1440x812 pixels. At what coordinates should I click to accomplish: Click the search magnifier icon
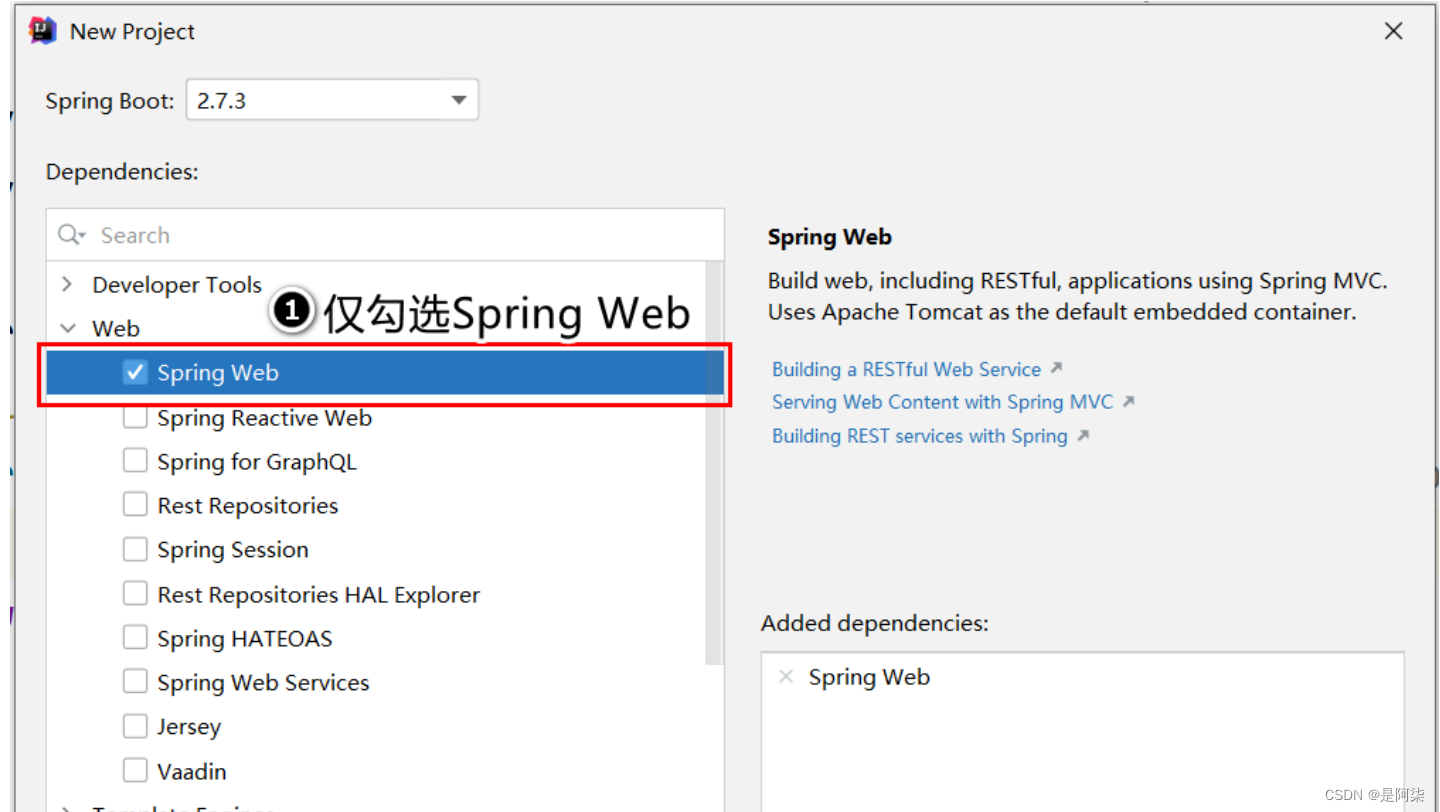71,235
